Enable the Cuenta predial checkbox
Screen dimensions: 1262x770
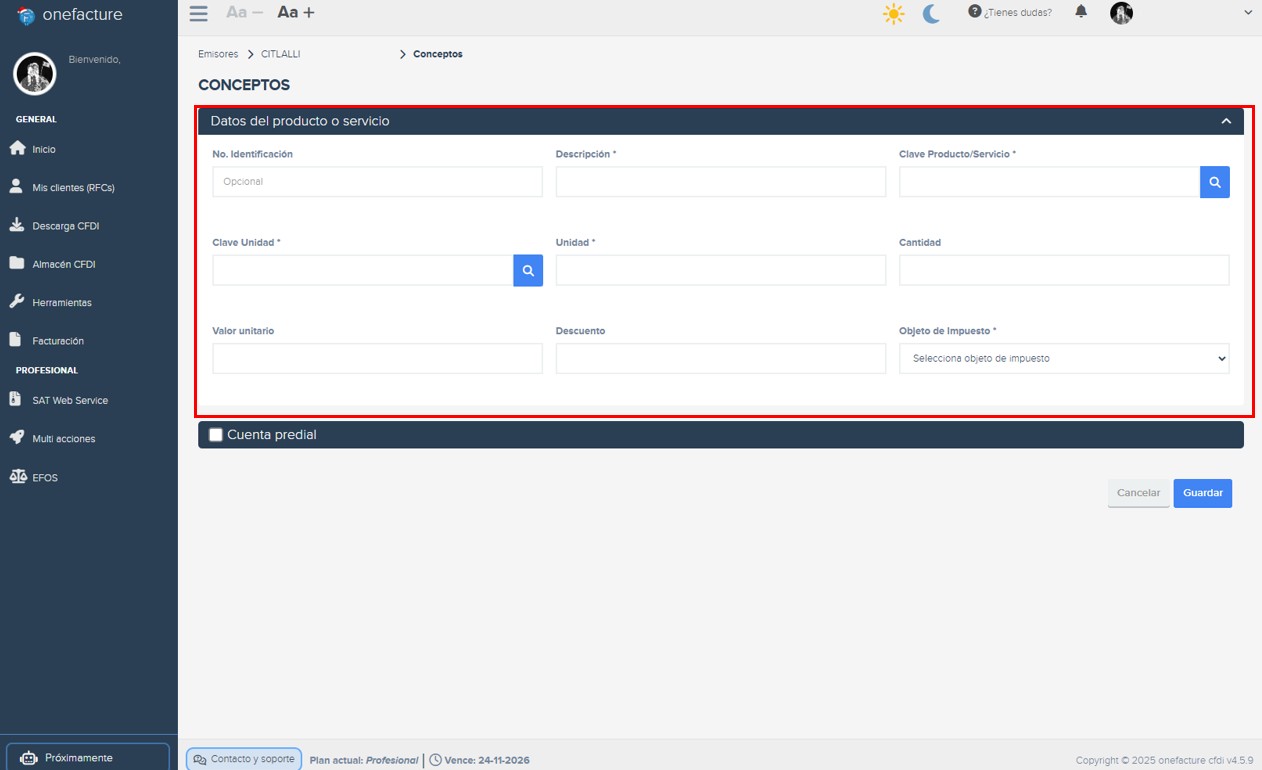point(216,435)
